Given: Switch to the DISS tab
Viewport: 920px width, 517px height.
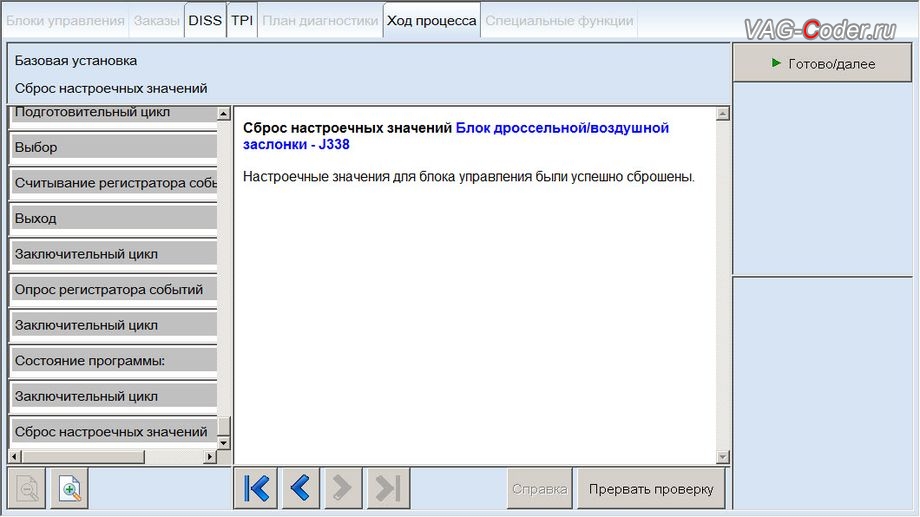Looking at the screenshot, I should (x=205, y=21).
